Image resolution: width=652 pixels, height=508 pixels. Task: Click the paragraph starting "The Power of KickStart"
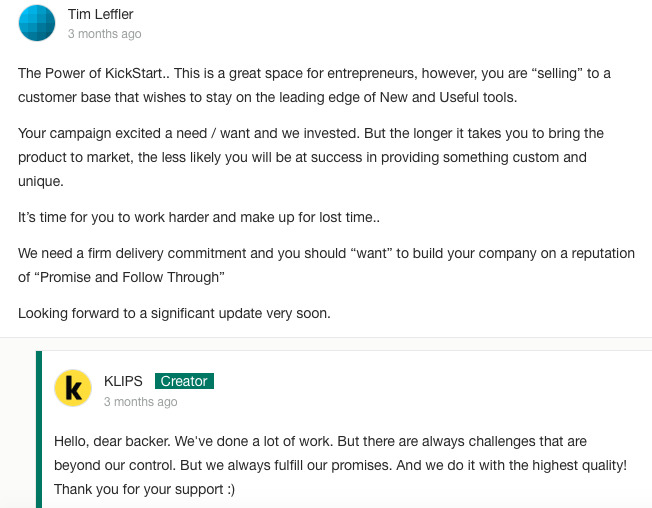pyautogui.click(x=313, y=85)
